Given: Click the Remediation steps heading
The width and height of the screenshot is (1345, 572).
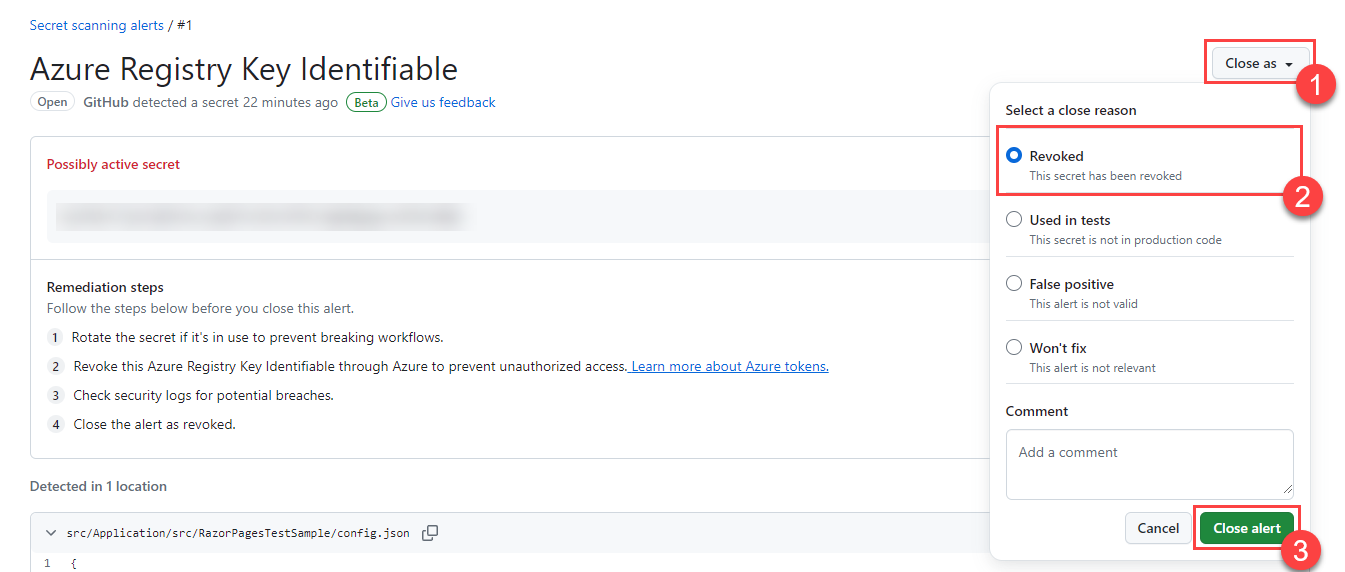Looking at the screenshot, I should 105,287.
